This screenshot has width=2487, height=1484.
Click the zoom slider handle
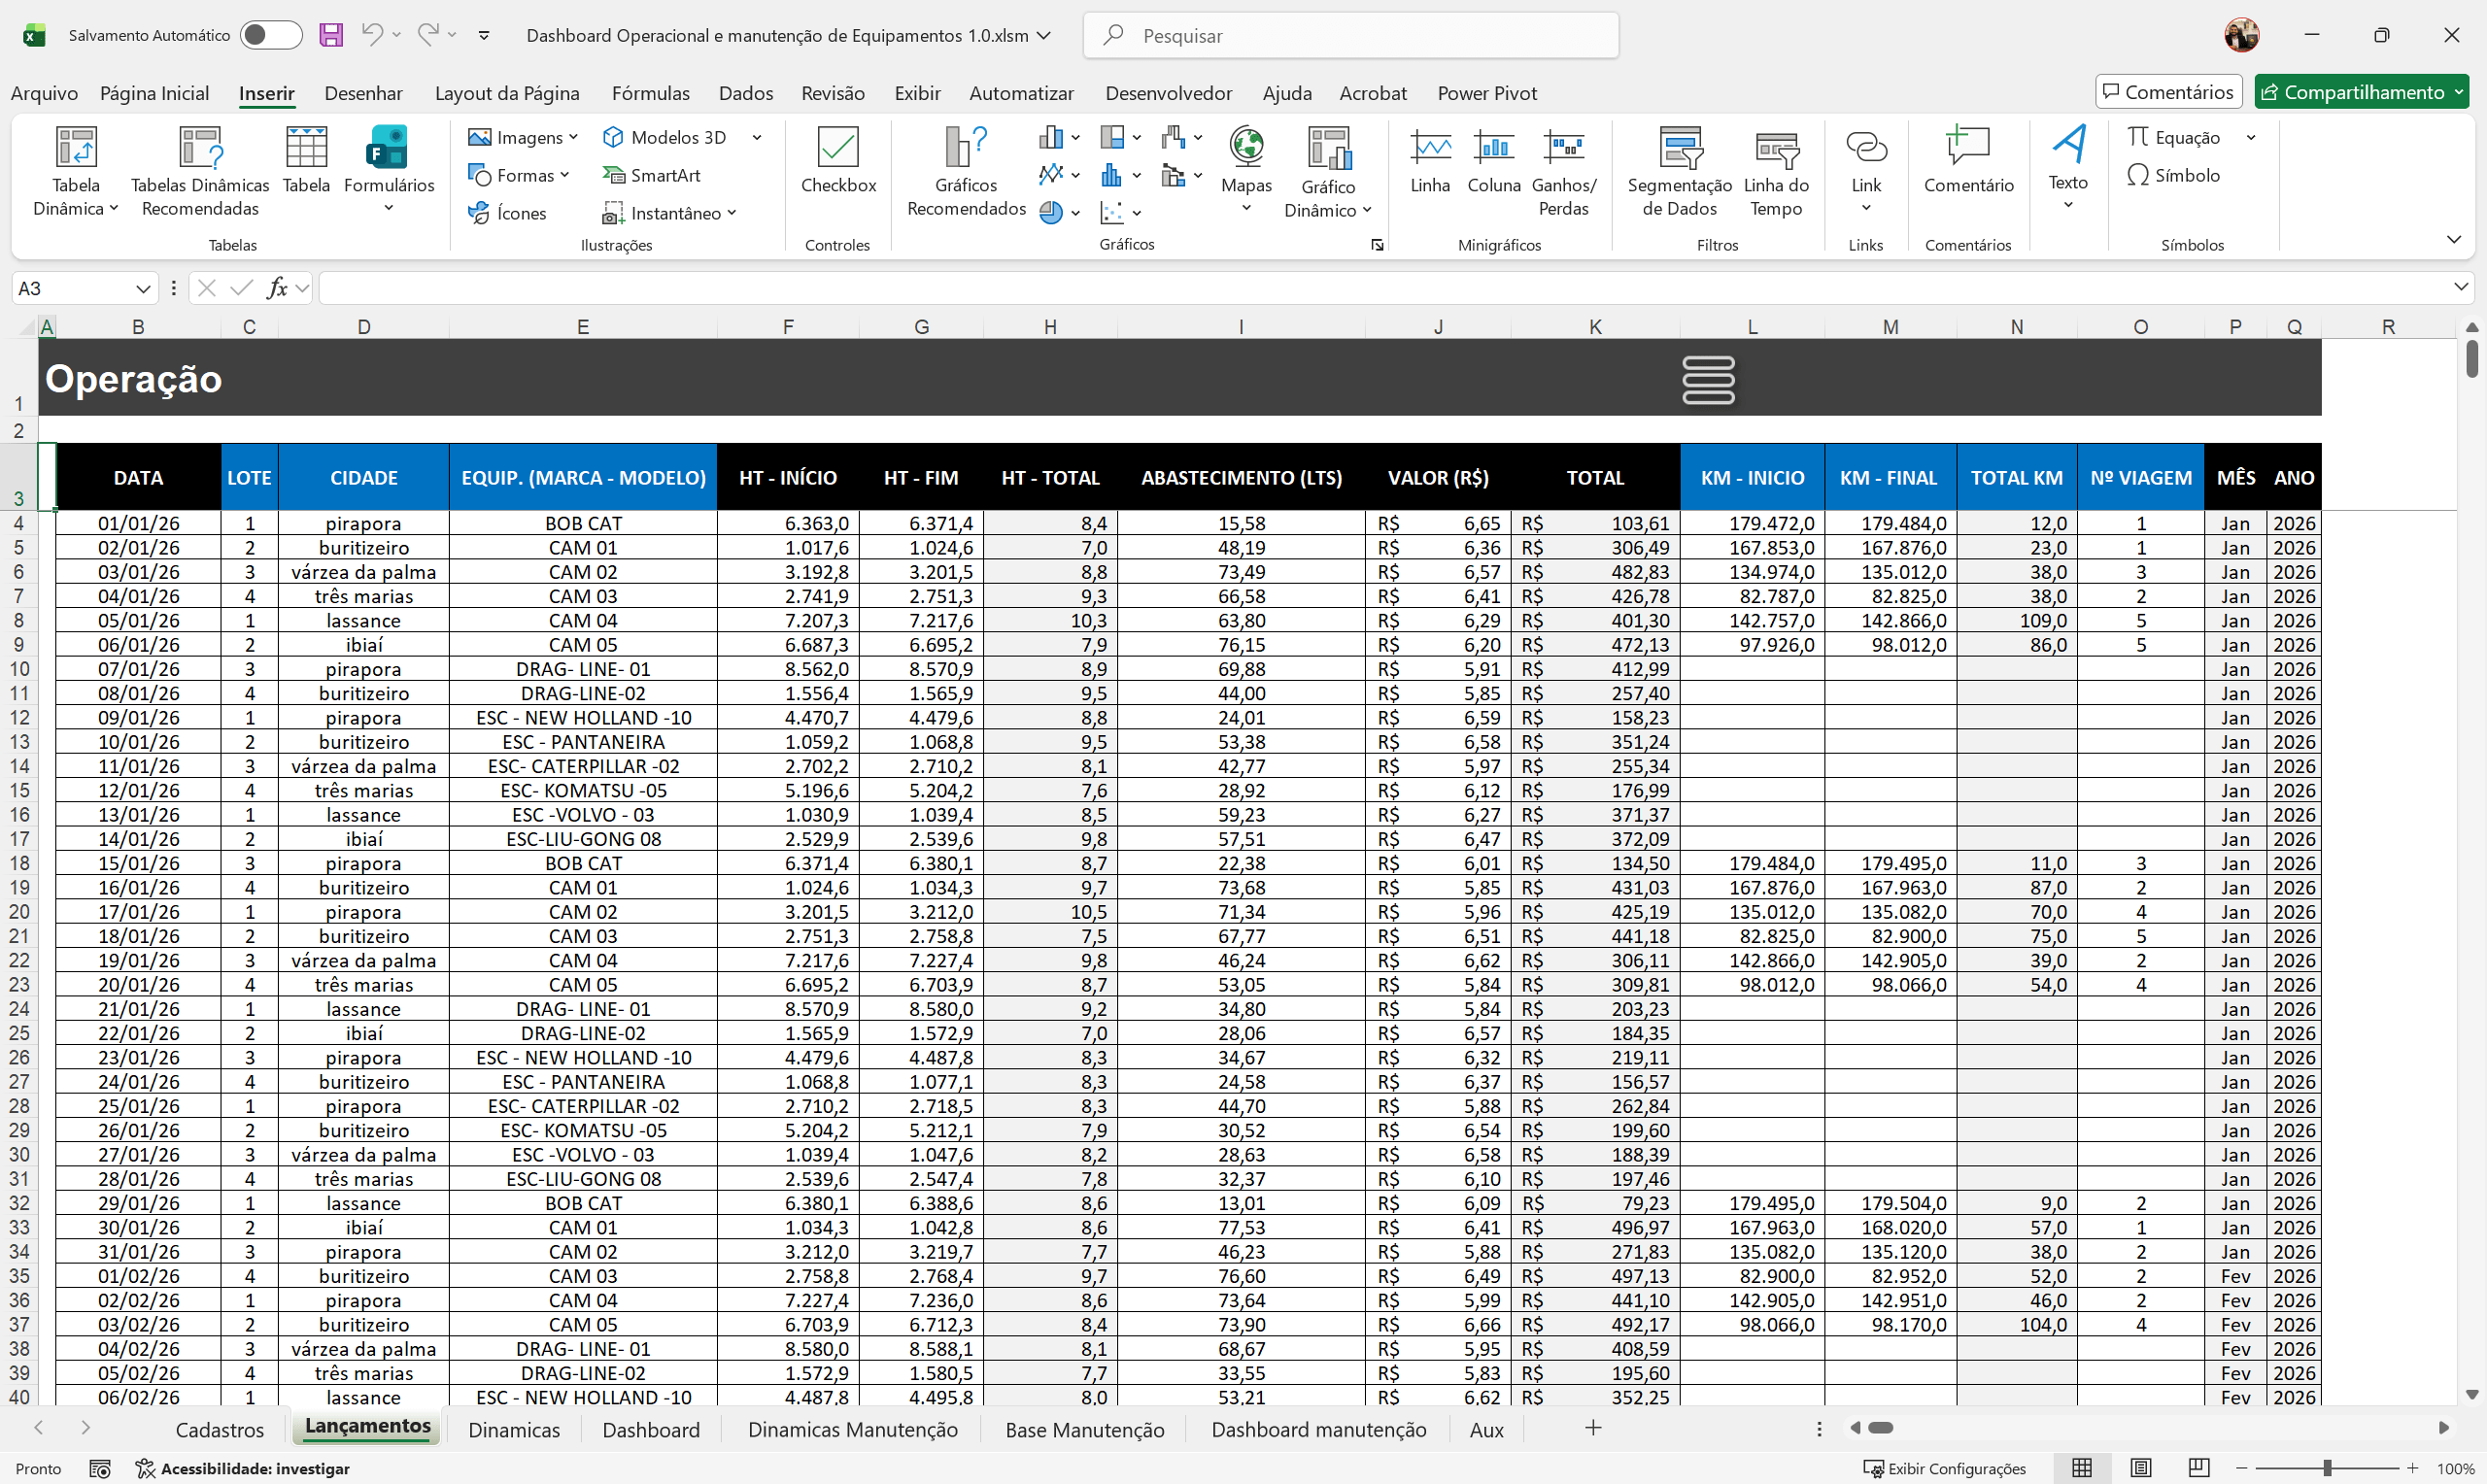[2327, 1467]
